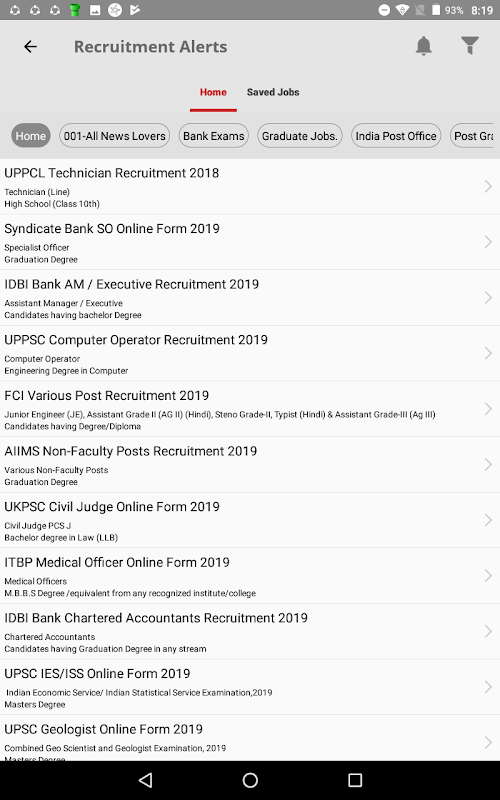Screen dimensions: 500x800
Task: Select the India Post Office chip
Action: 396,136
